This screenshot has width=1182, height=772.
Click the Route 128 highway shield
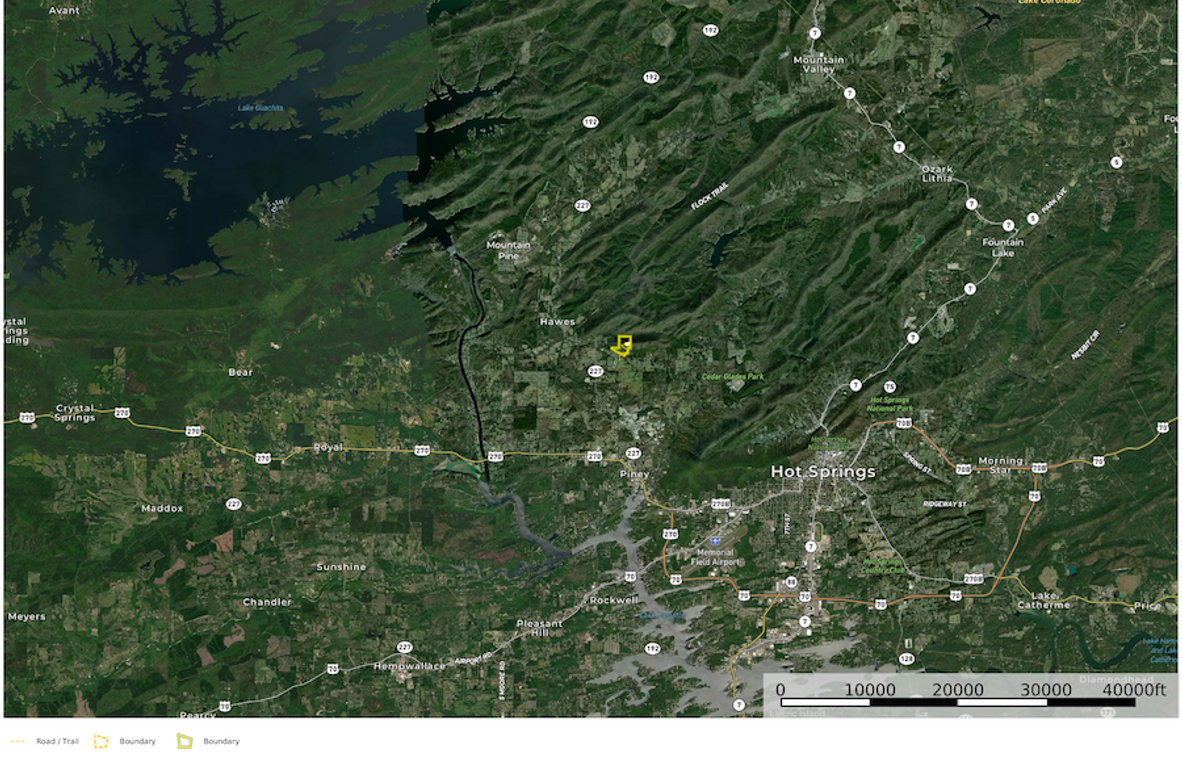coord(906,659)
